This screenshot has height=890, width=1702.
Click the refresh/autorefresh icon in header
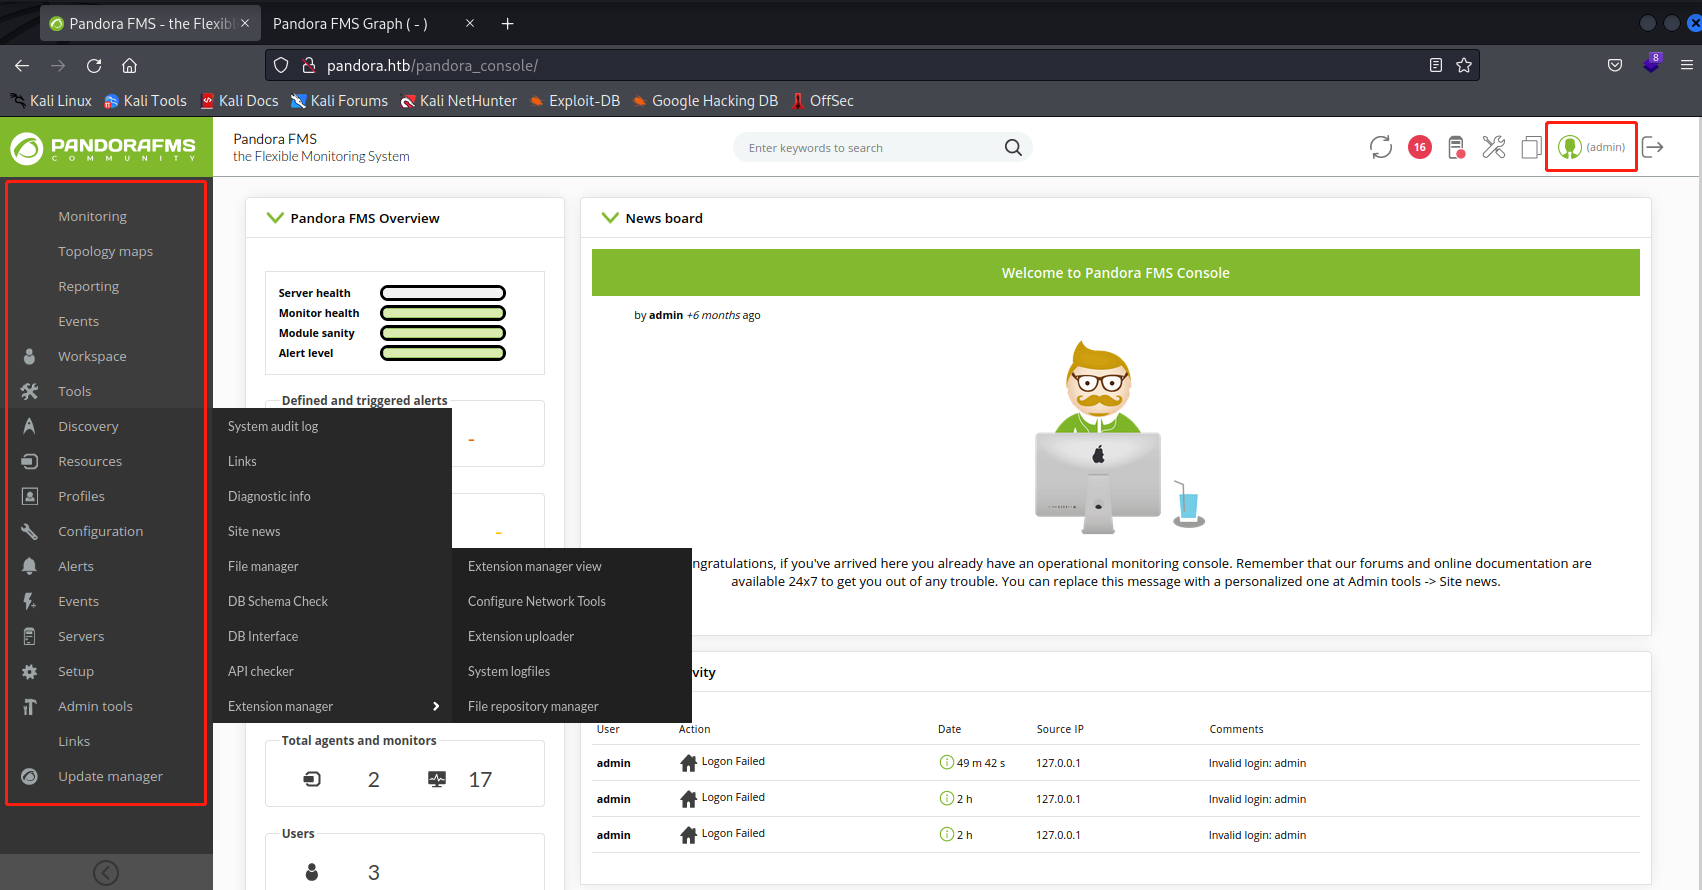(1381, 147)
